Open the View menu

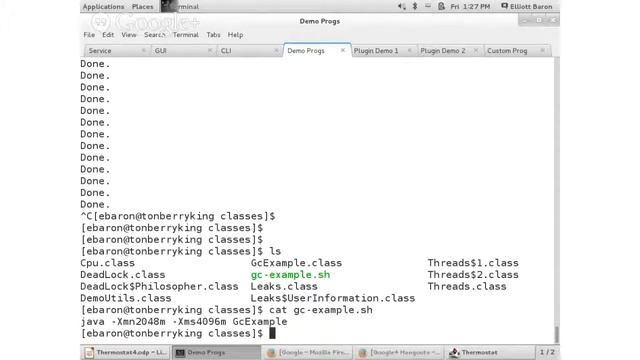[129, 35]
